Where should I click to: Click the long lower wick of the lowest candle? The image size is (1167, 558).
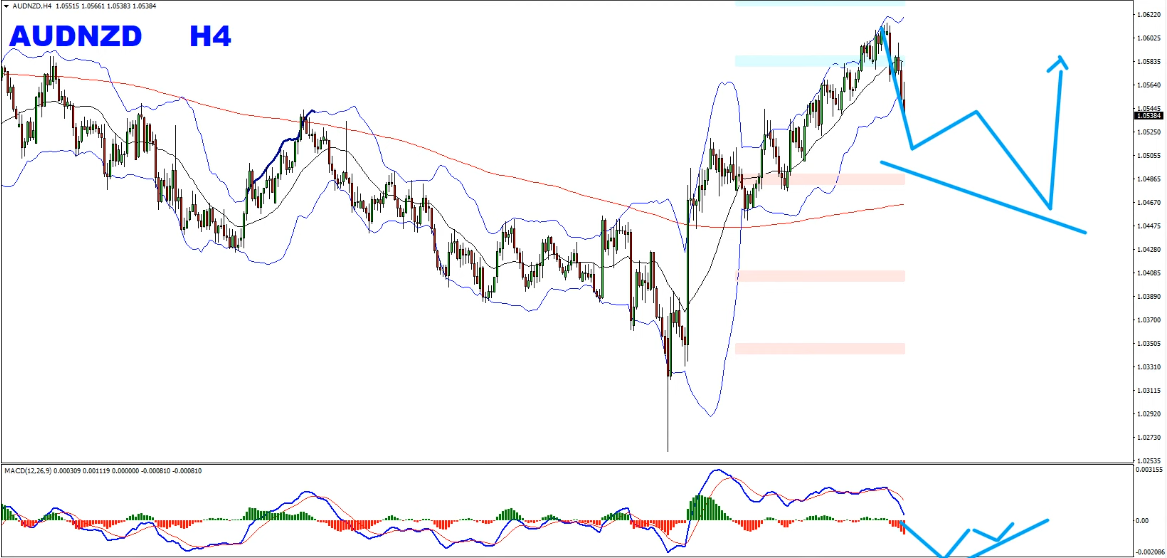pos(667,420)
